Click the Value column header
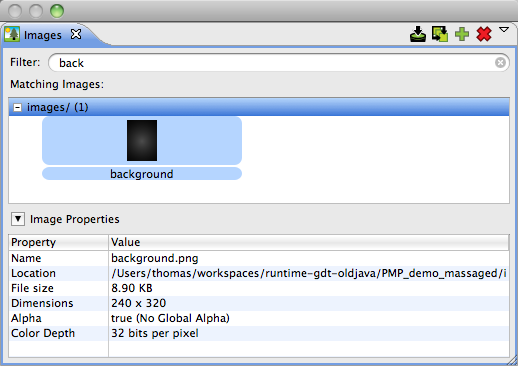This screenshot has height=366, width=518. [309, 242]
